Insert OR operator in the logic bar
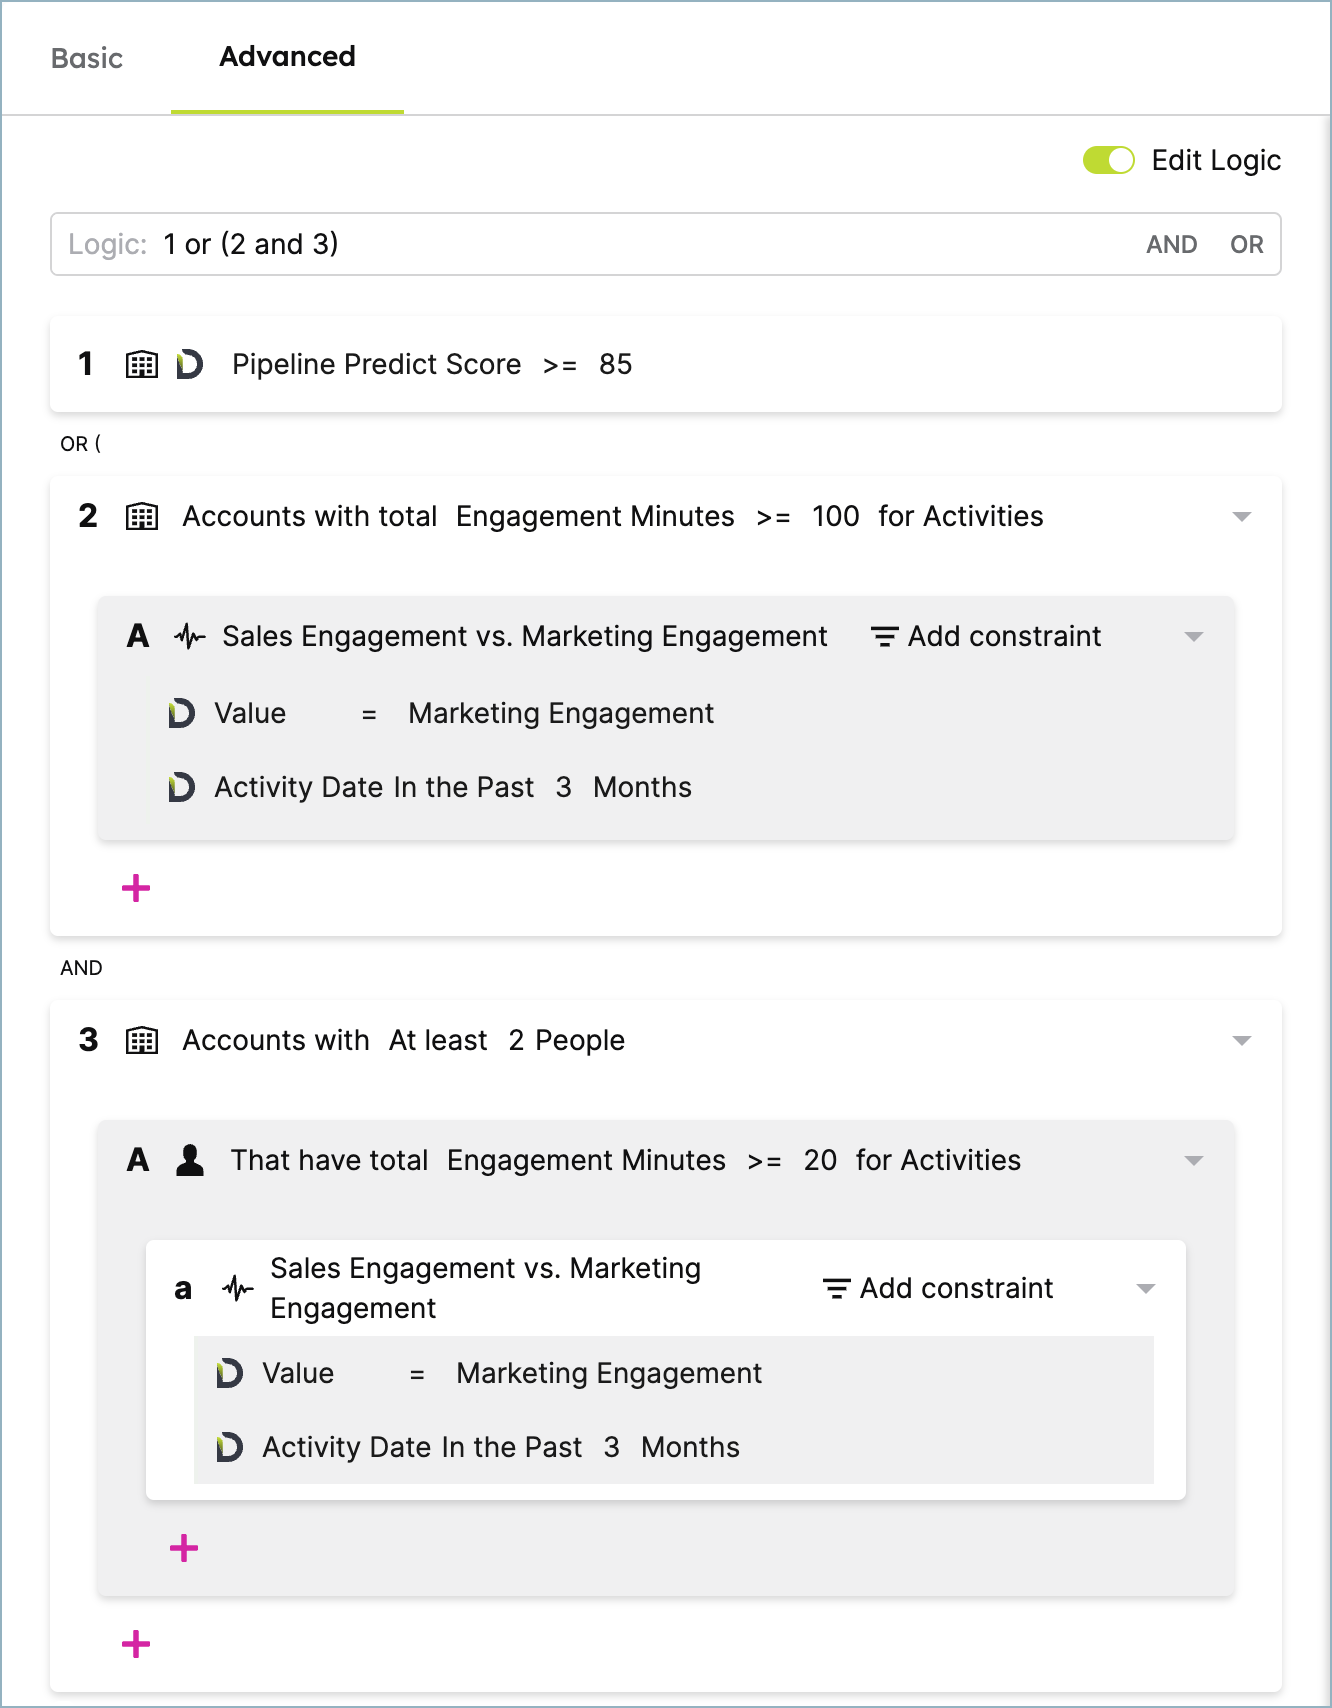Viewport: 1332px width, 1708px height. tap(1247, 244)
